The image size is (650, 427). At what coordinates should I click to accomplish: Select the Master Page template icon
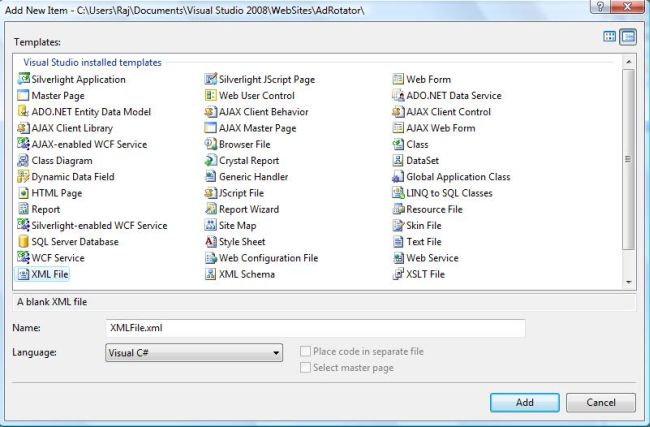click(23, 95)
